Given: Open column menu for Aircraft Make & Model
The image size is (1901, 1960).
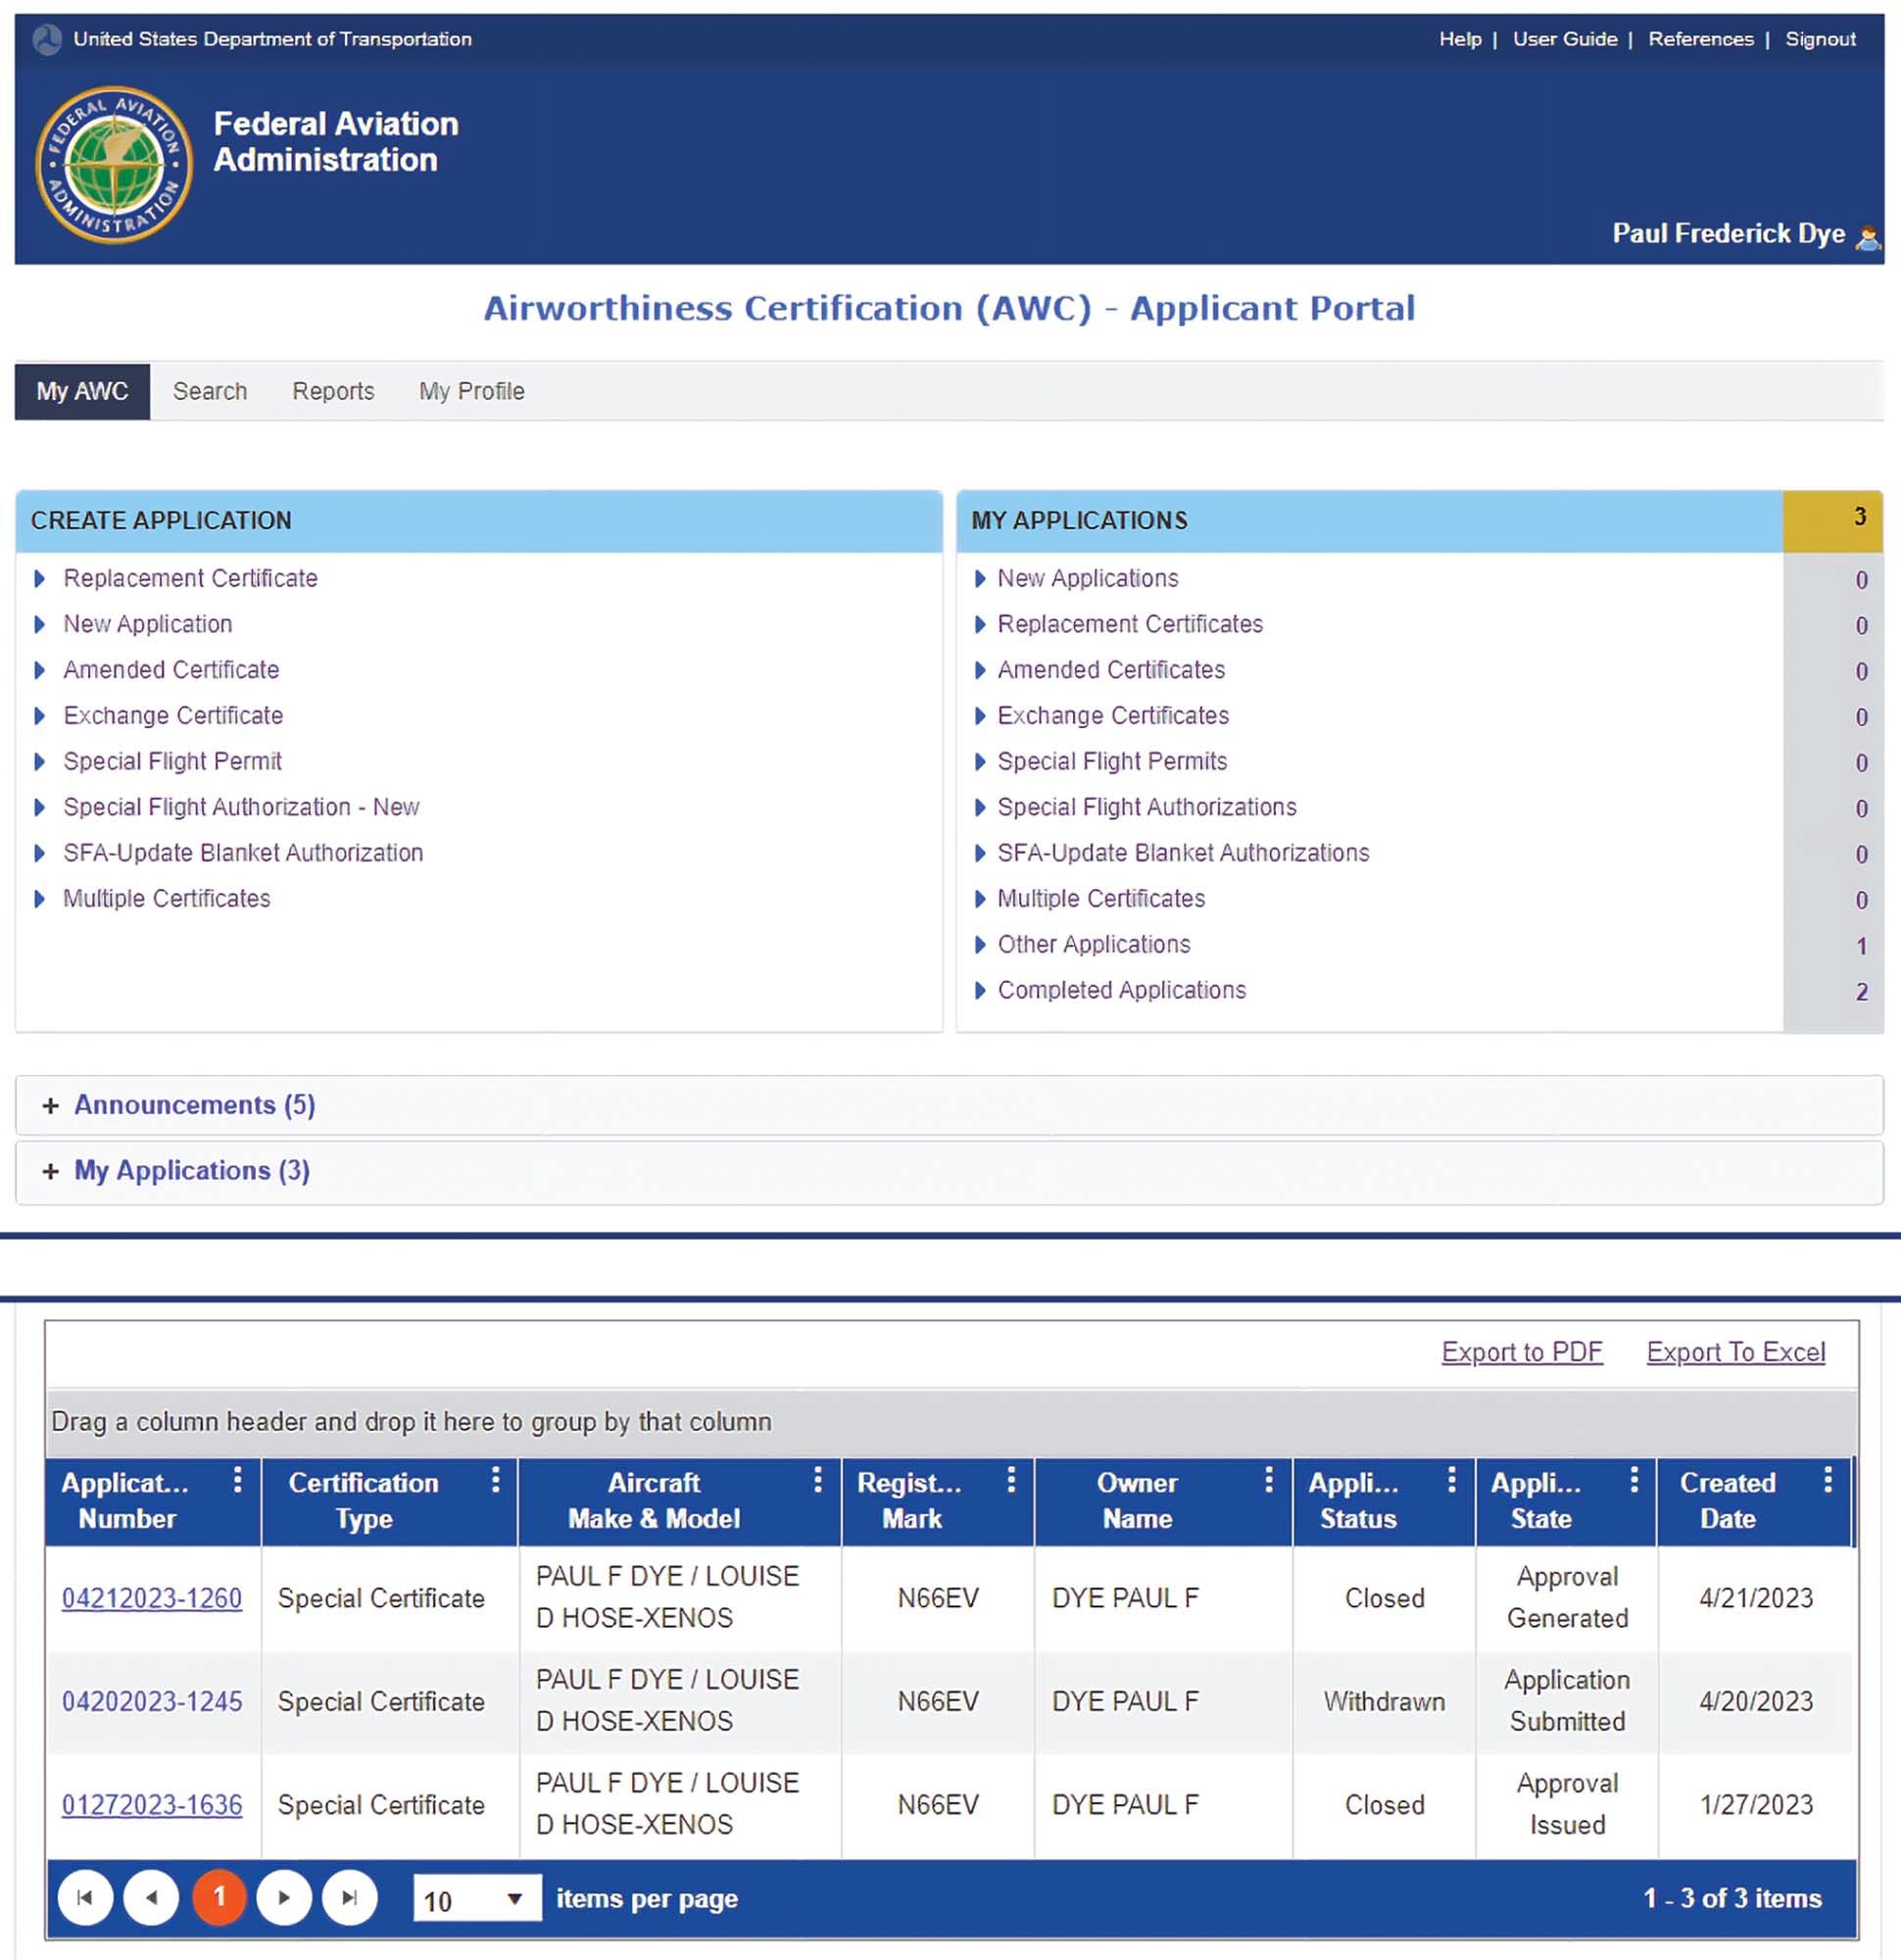Looking at the screenshot, I should (817, 1480).
